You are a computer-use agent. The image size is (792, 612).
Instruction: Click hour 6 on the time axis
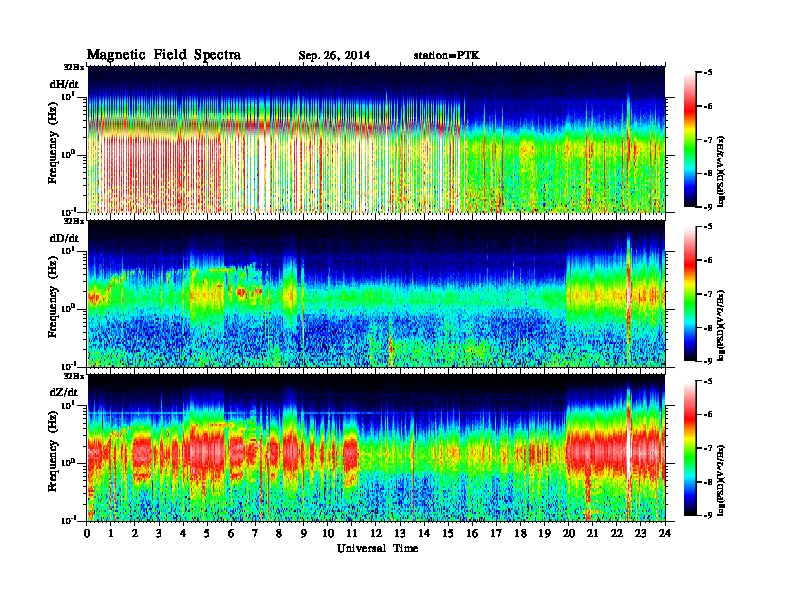tap(231, 533)
